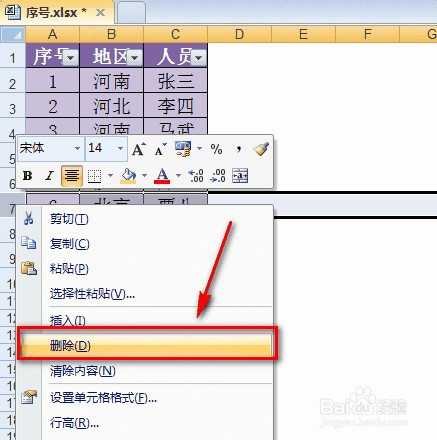Apply Comma Style format
This screenshot has height=440, width=437.
pos(239,148)
